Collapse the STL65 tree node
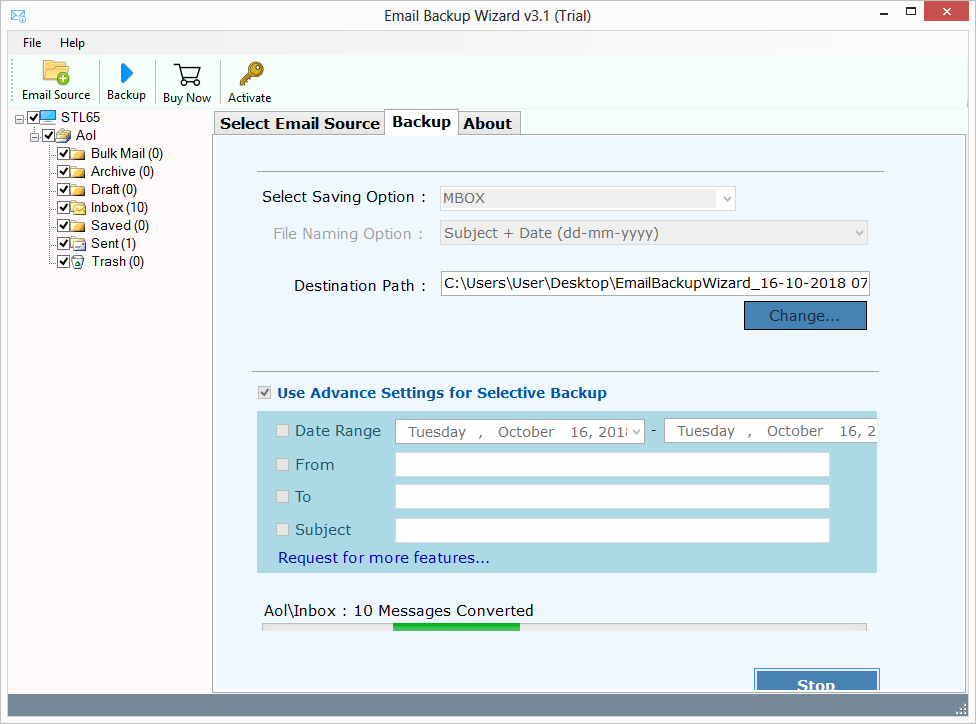The width and height of the screenshot is (976, 724). 19,118
